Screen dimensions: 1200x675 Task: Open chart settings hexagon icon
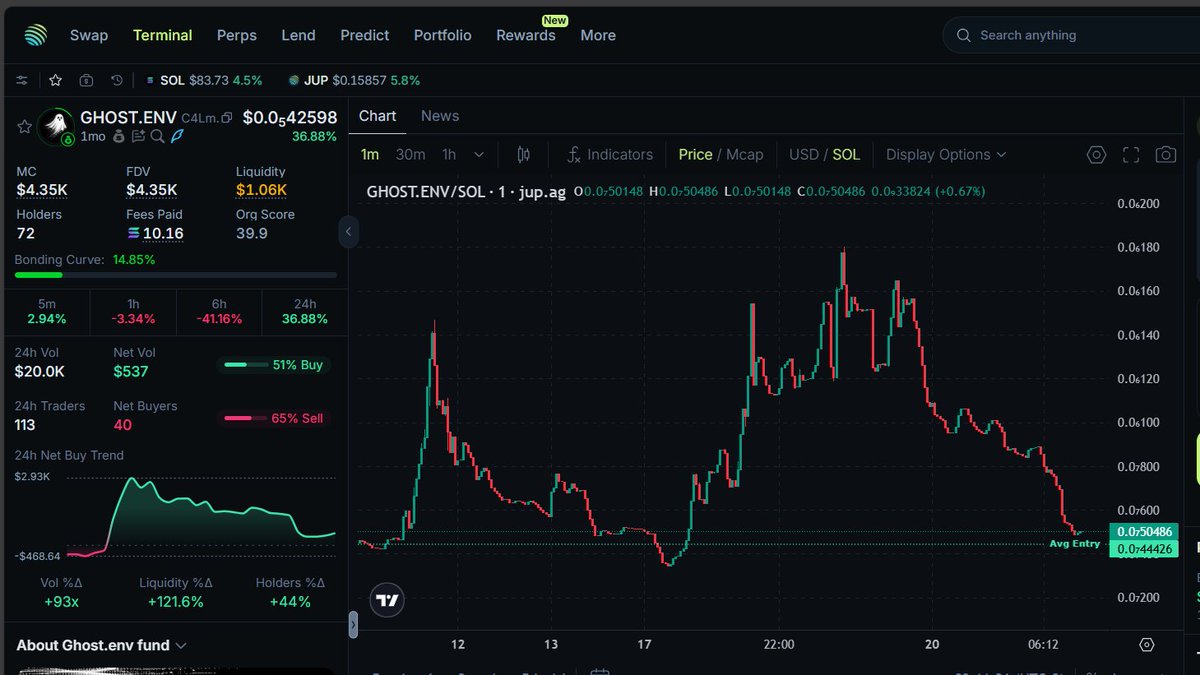click(x=1097, y=155)
